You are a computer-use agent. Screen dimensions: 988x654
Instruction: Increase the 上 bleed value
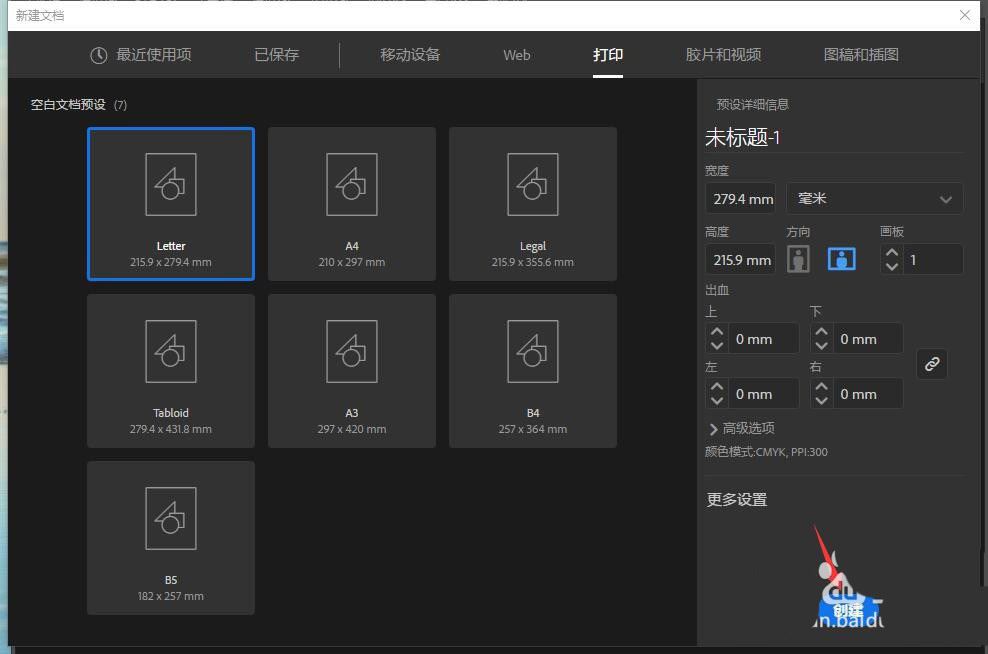718,332
